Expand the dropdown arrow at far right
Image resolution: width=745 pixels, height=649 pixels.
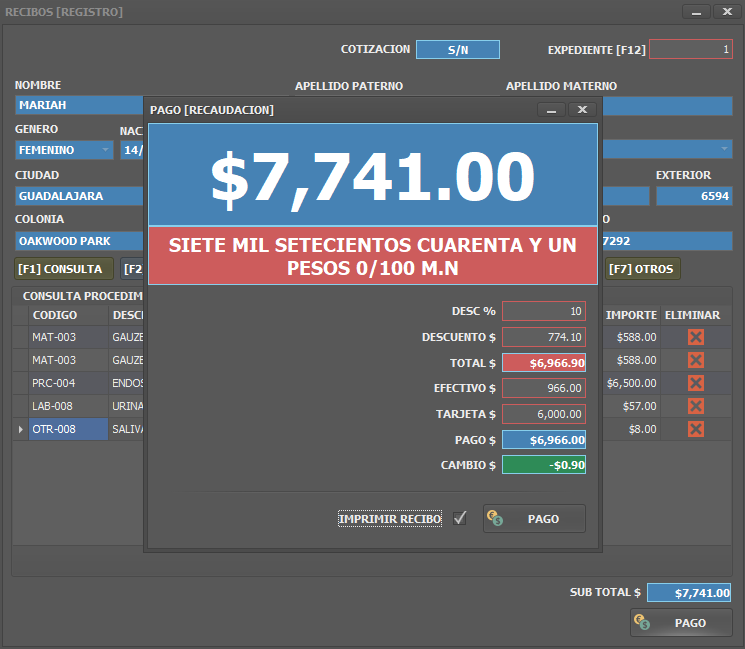(x=725, y=150)
